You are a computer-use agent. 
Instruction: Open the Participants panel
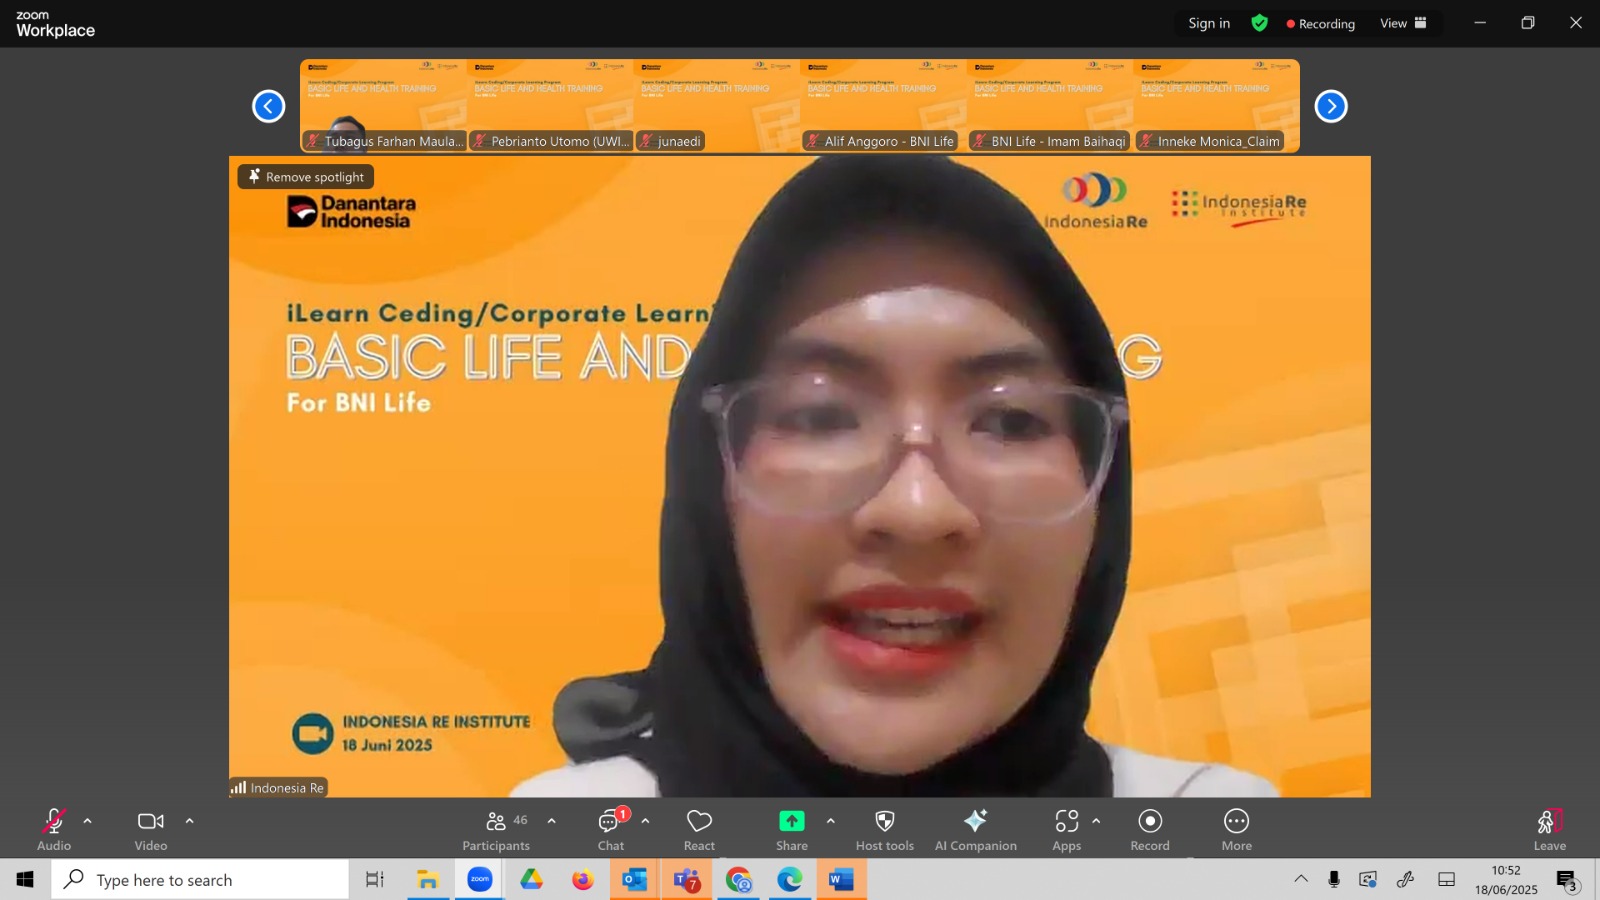(496, 830)
